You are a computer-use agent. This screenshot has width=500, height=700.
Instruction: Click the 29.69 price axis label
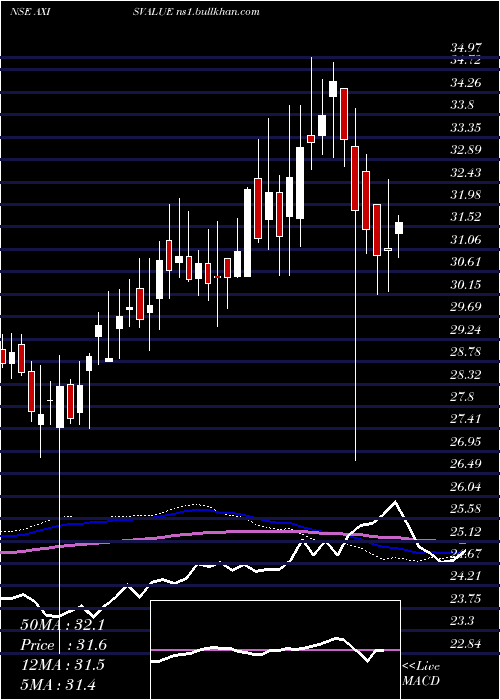466,307
